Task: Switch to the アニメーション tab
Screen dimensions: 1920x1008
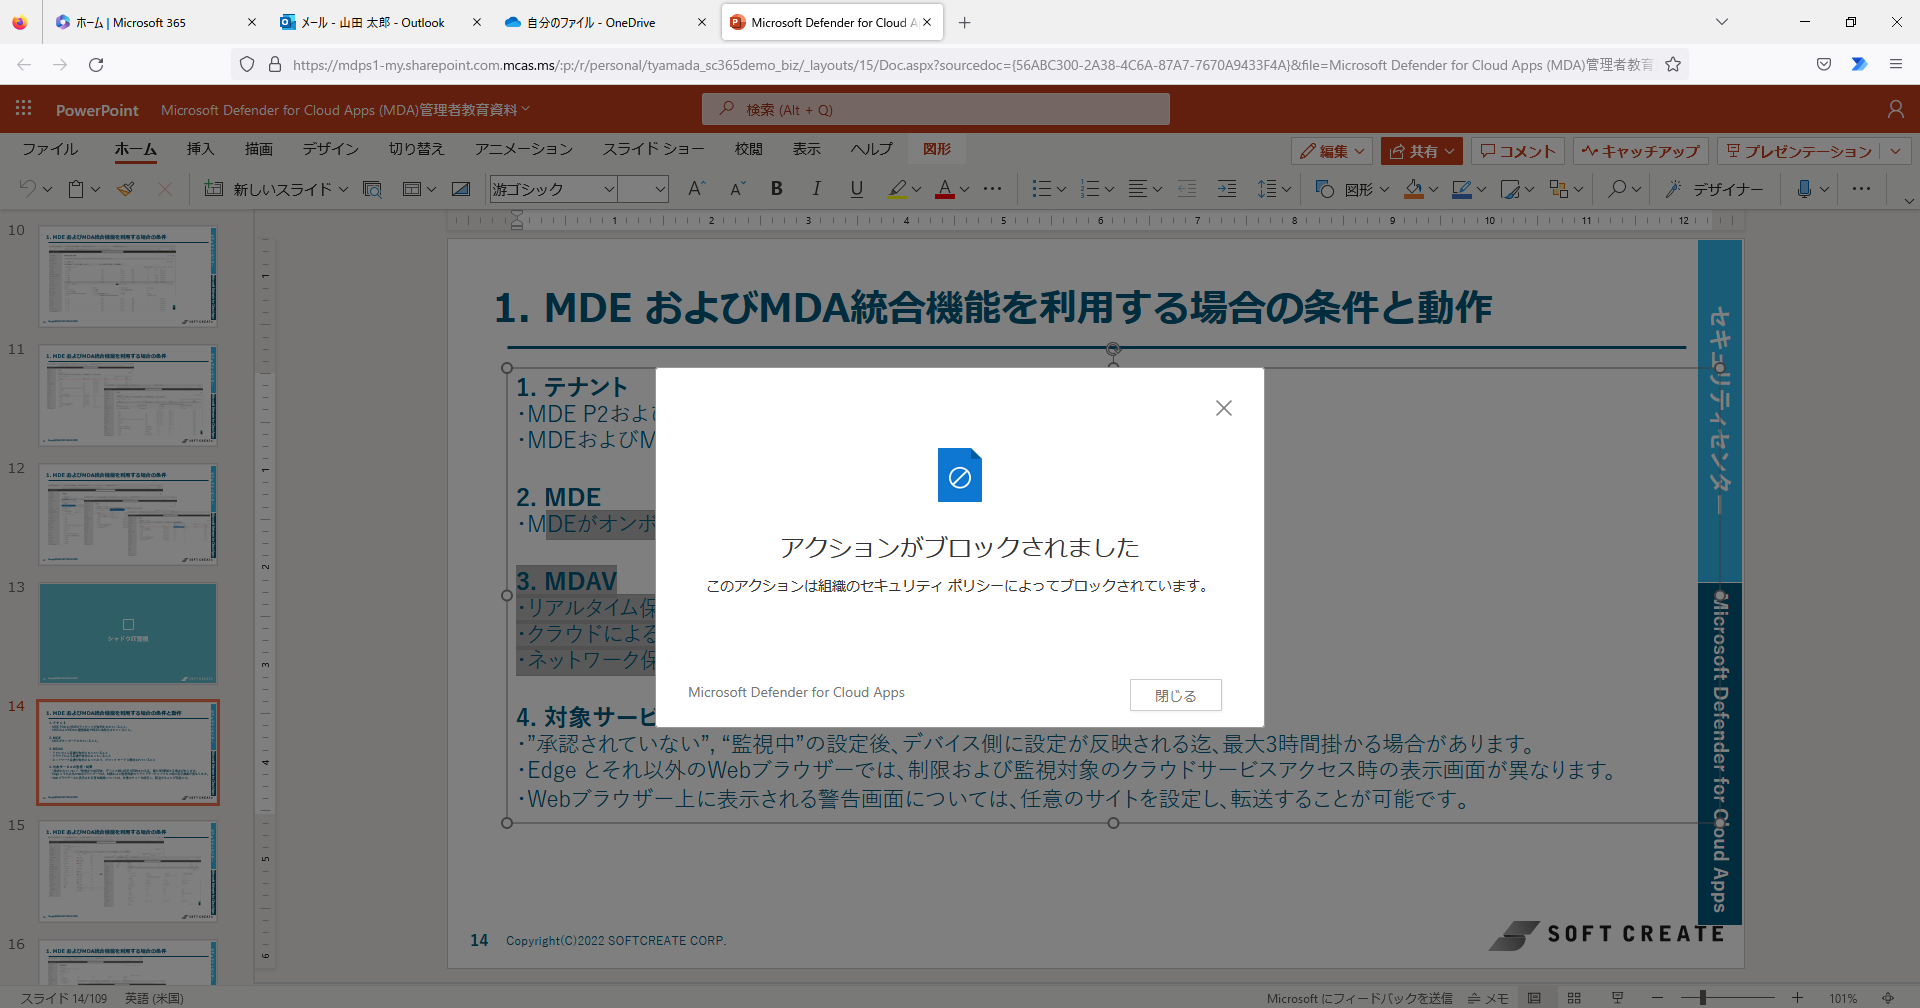Action: click(x=524, y=149)
